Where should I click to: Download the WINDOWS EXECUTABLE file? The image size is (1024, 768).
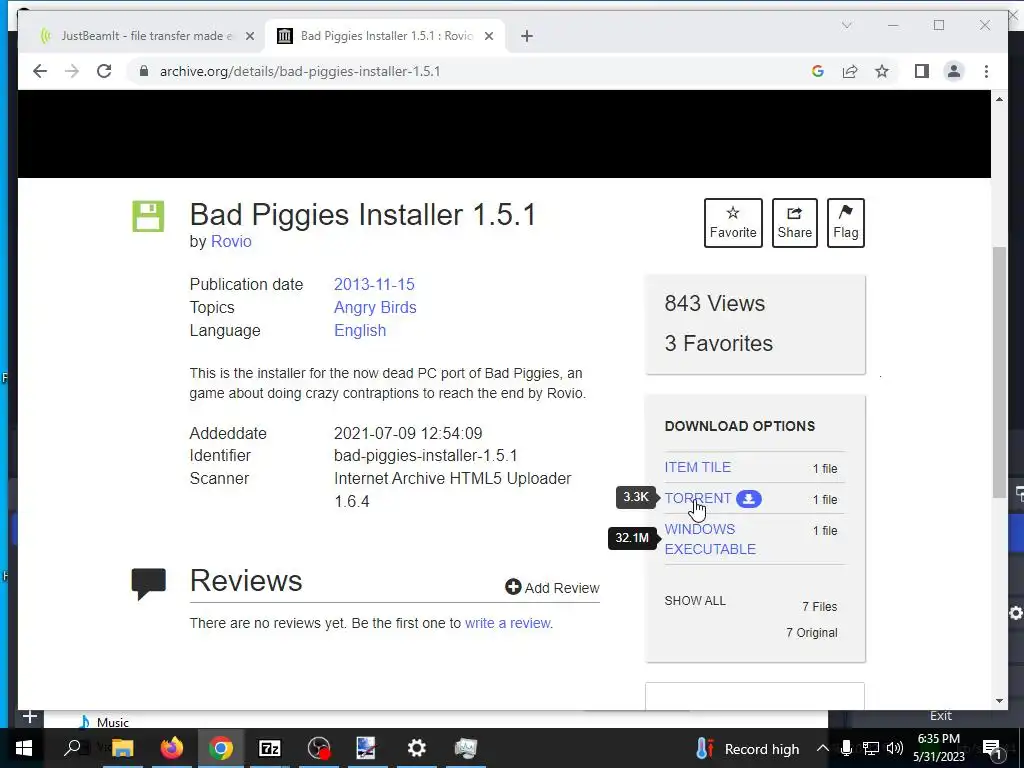coord(710,539)
